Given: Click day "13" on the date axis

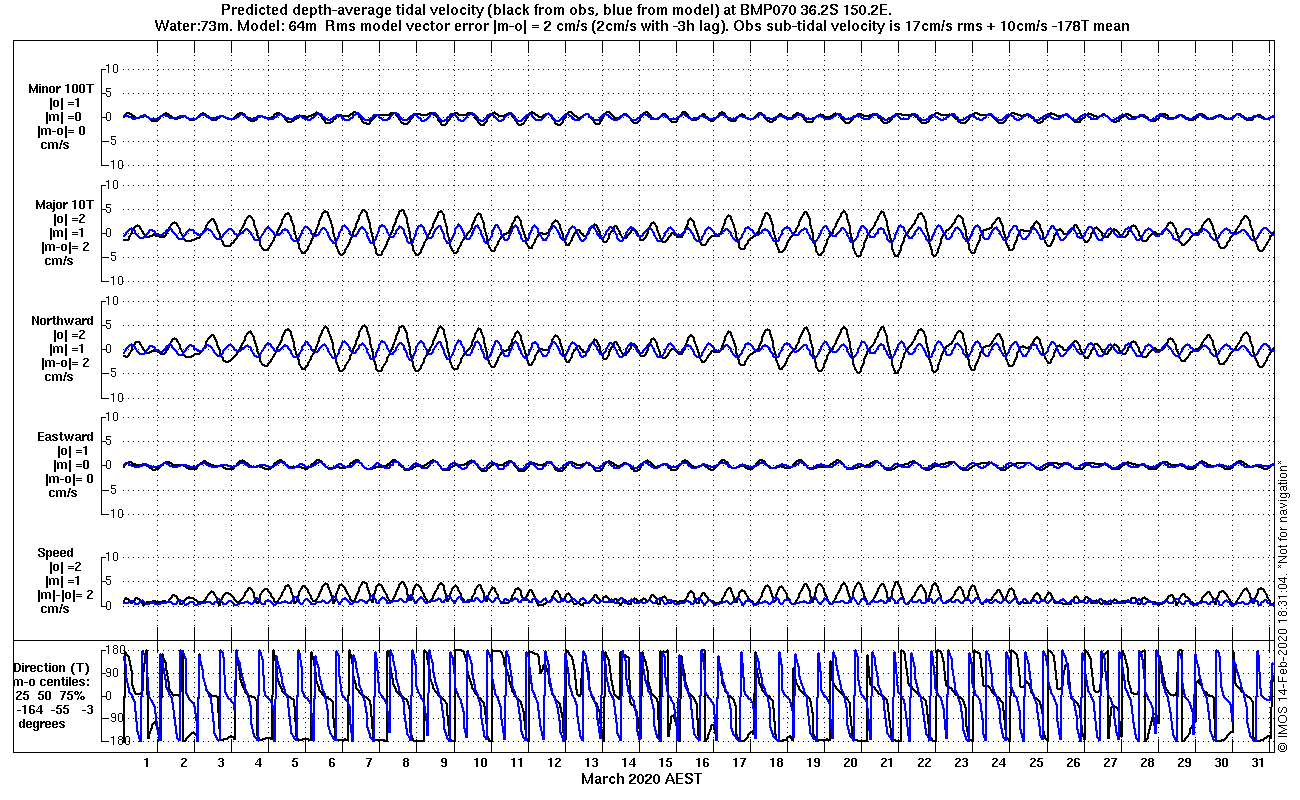Looking at the screenshot, I should click(x=591, y=763).
